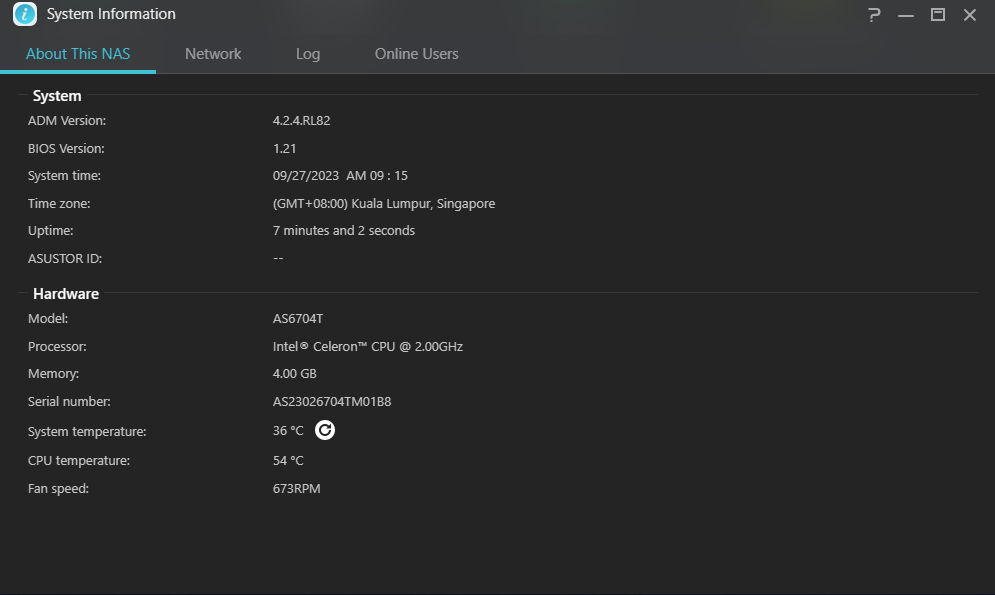
Task: Click the Intel Celeron processor text
Action: pyautogui.click(x=368, y=346)
